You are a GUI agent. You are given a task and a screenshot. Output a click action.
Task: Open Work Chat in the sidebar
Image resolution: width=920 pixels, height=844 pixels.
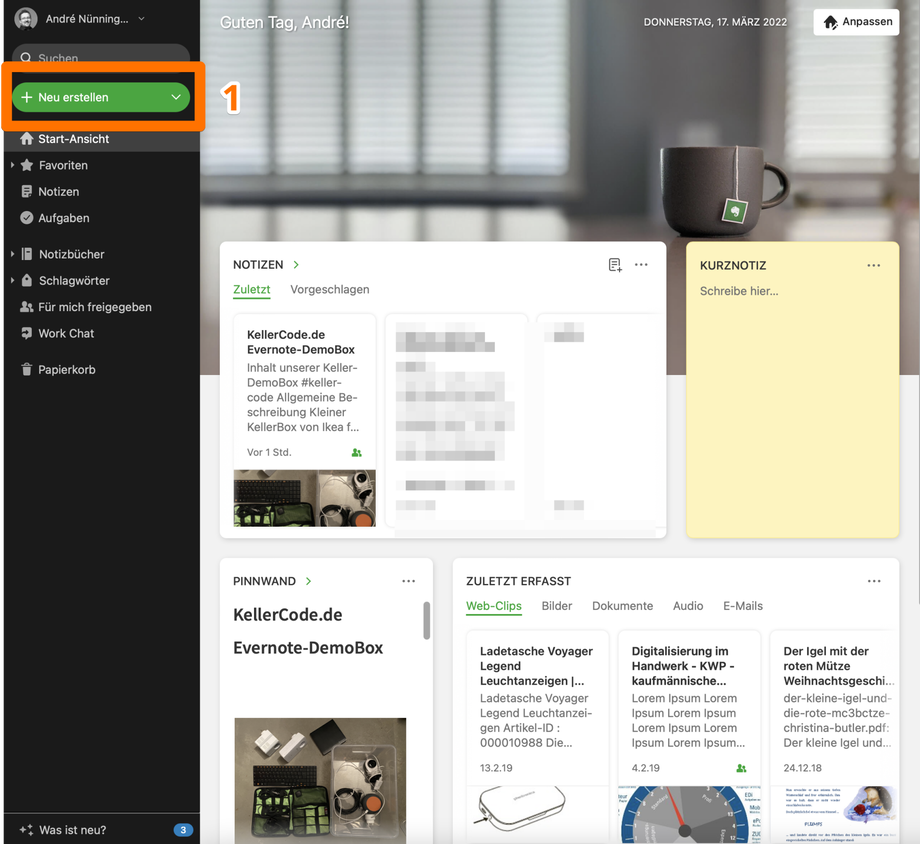click(57, 333)
